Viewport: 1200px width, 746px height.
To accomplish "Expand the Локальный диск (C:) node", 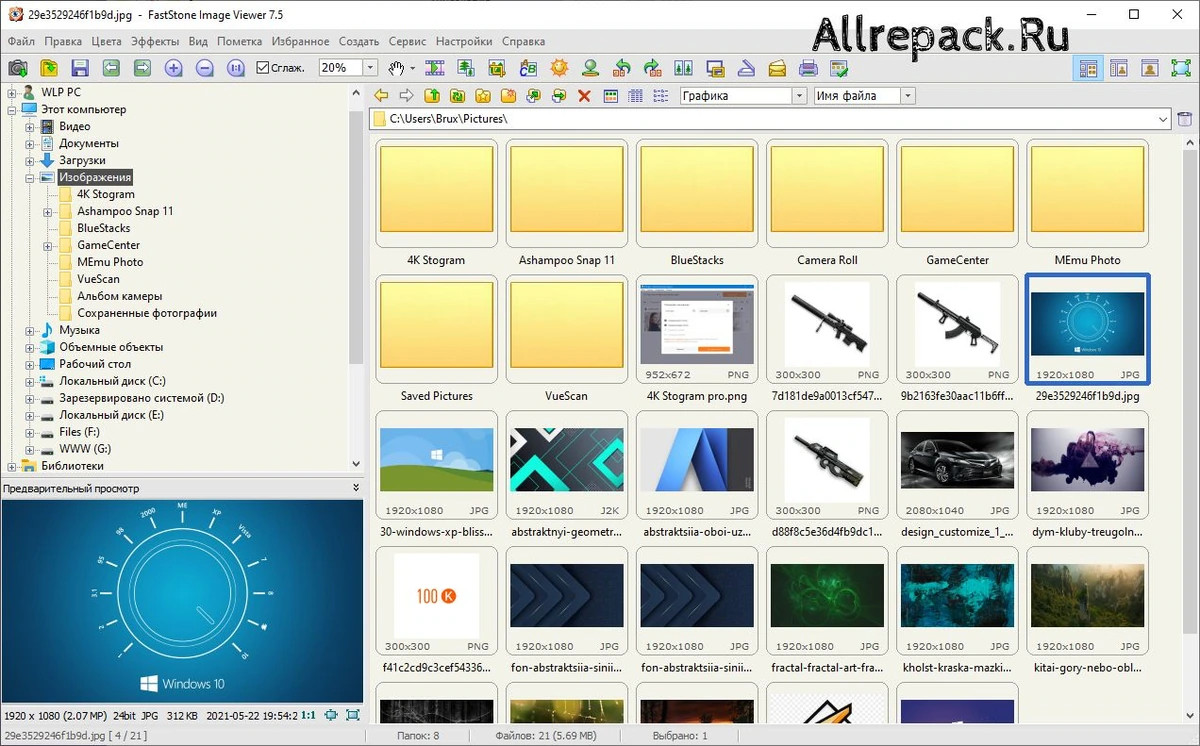I will tap(30, 381).
